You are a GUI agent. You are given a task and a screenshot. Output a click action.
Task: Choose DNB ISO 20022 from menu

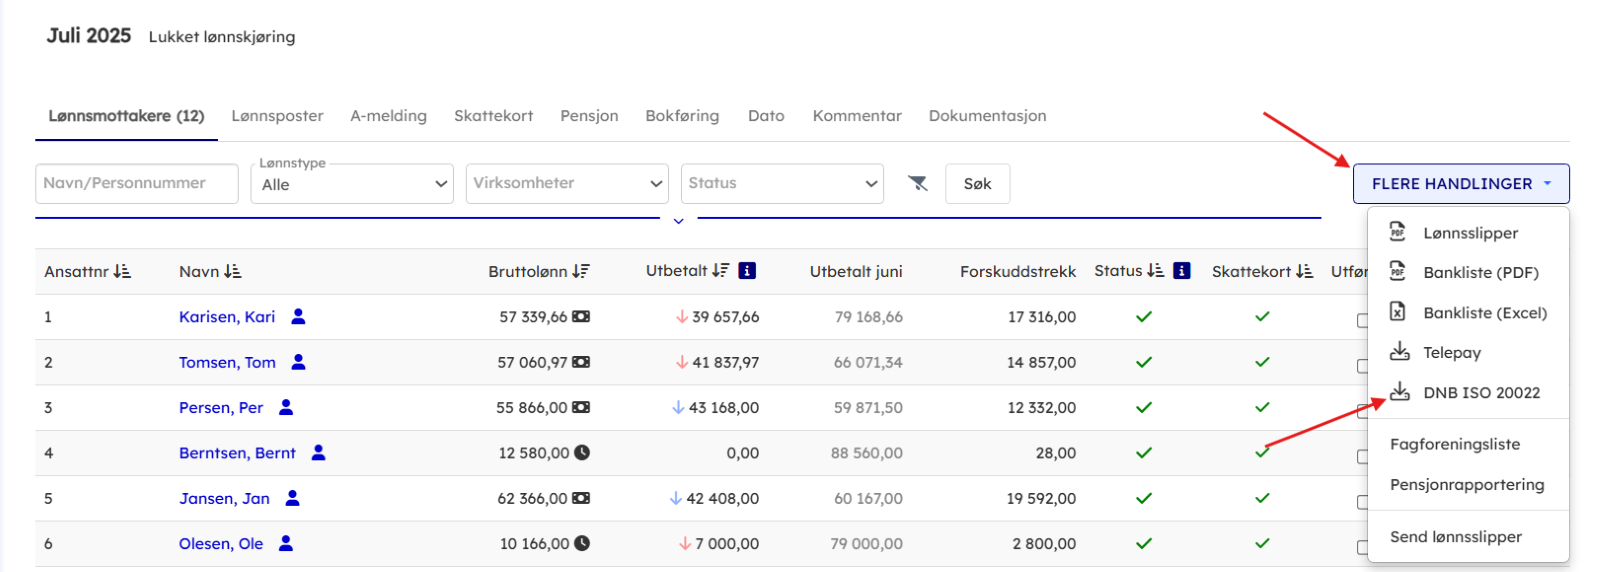click(x=1481, y=393)
